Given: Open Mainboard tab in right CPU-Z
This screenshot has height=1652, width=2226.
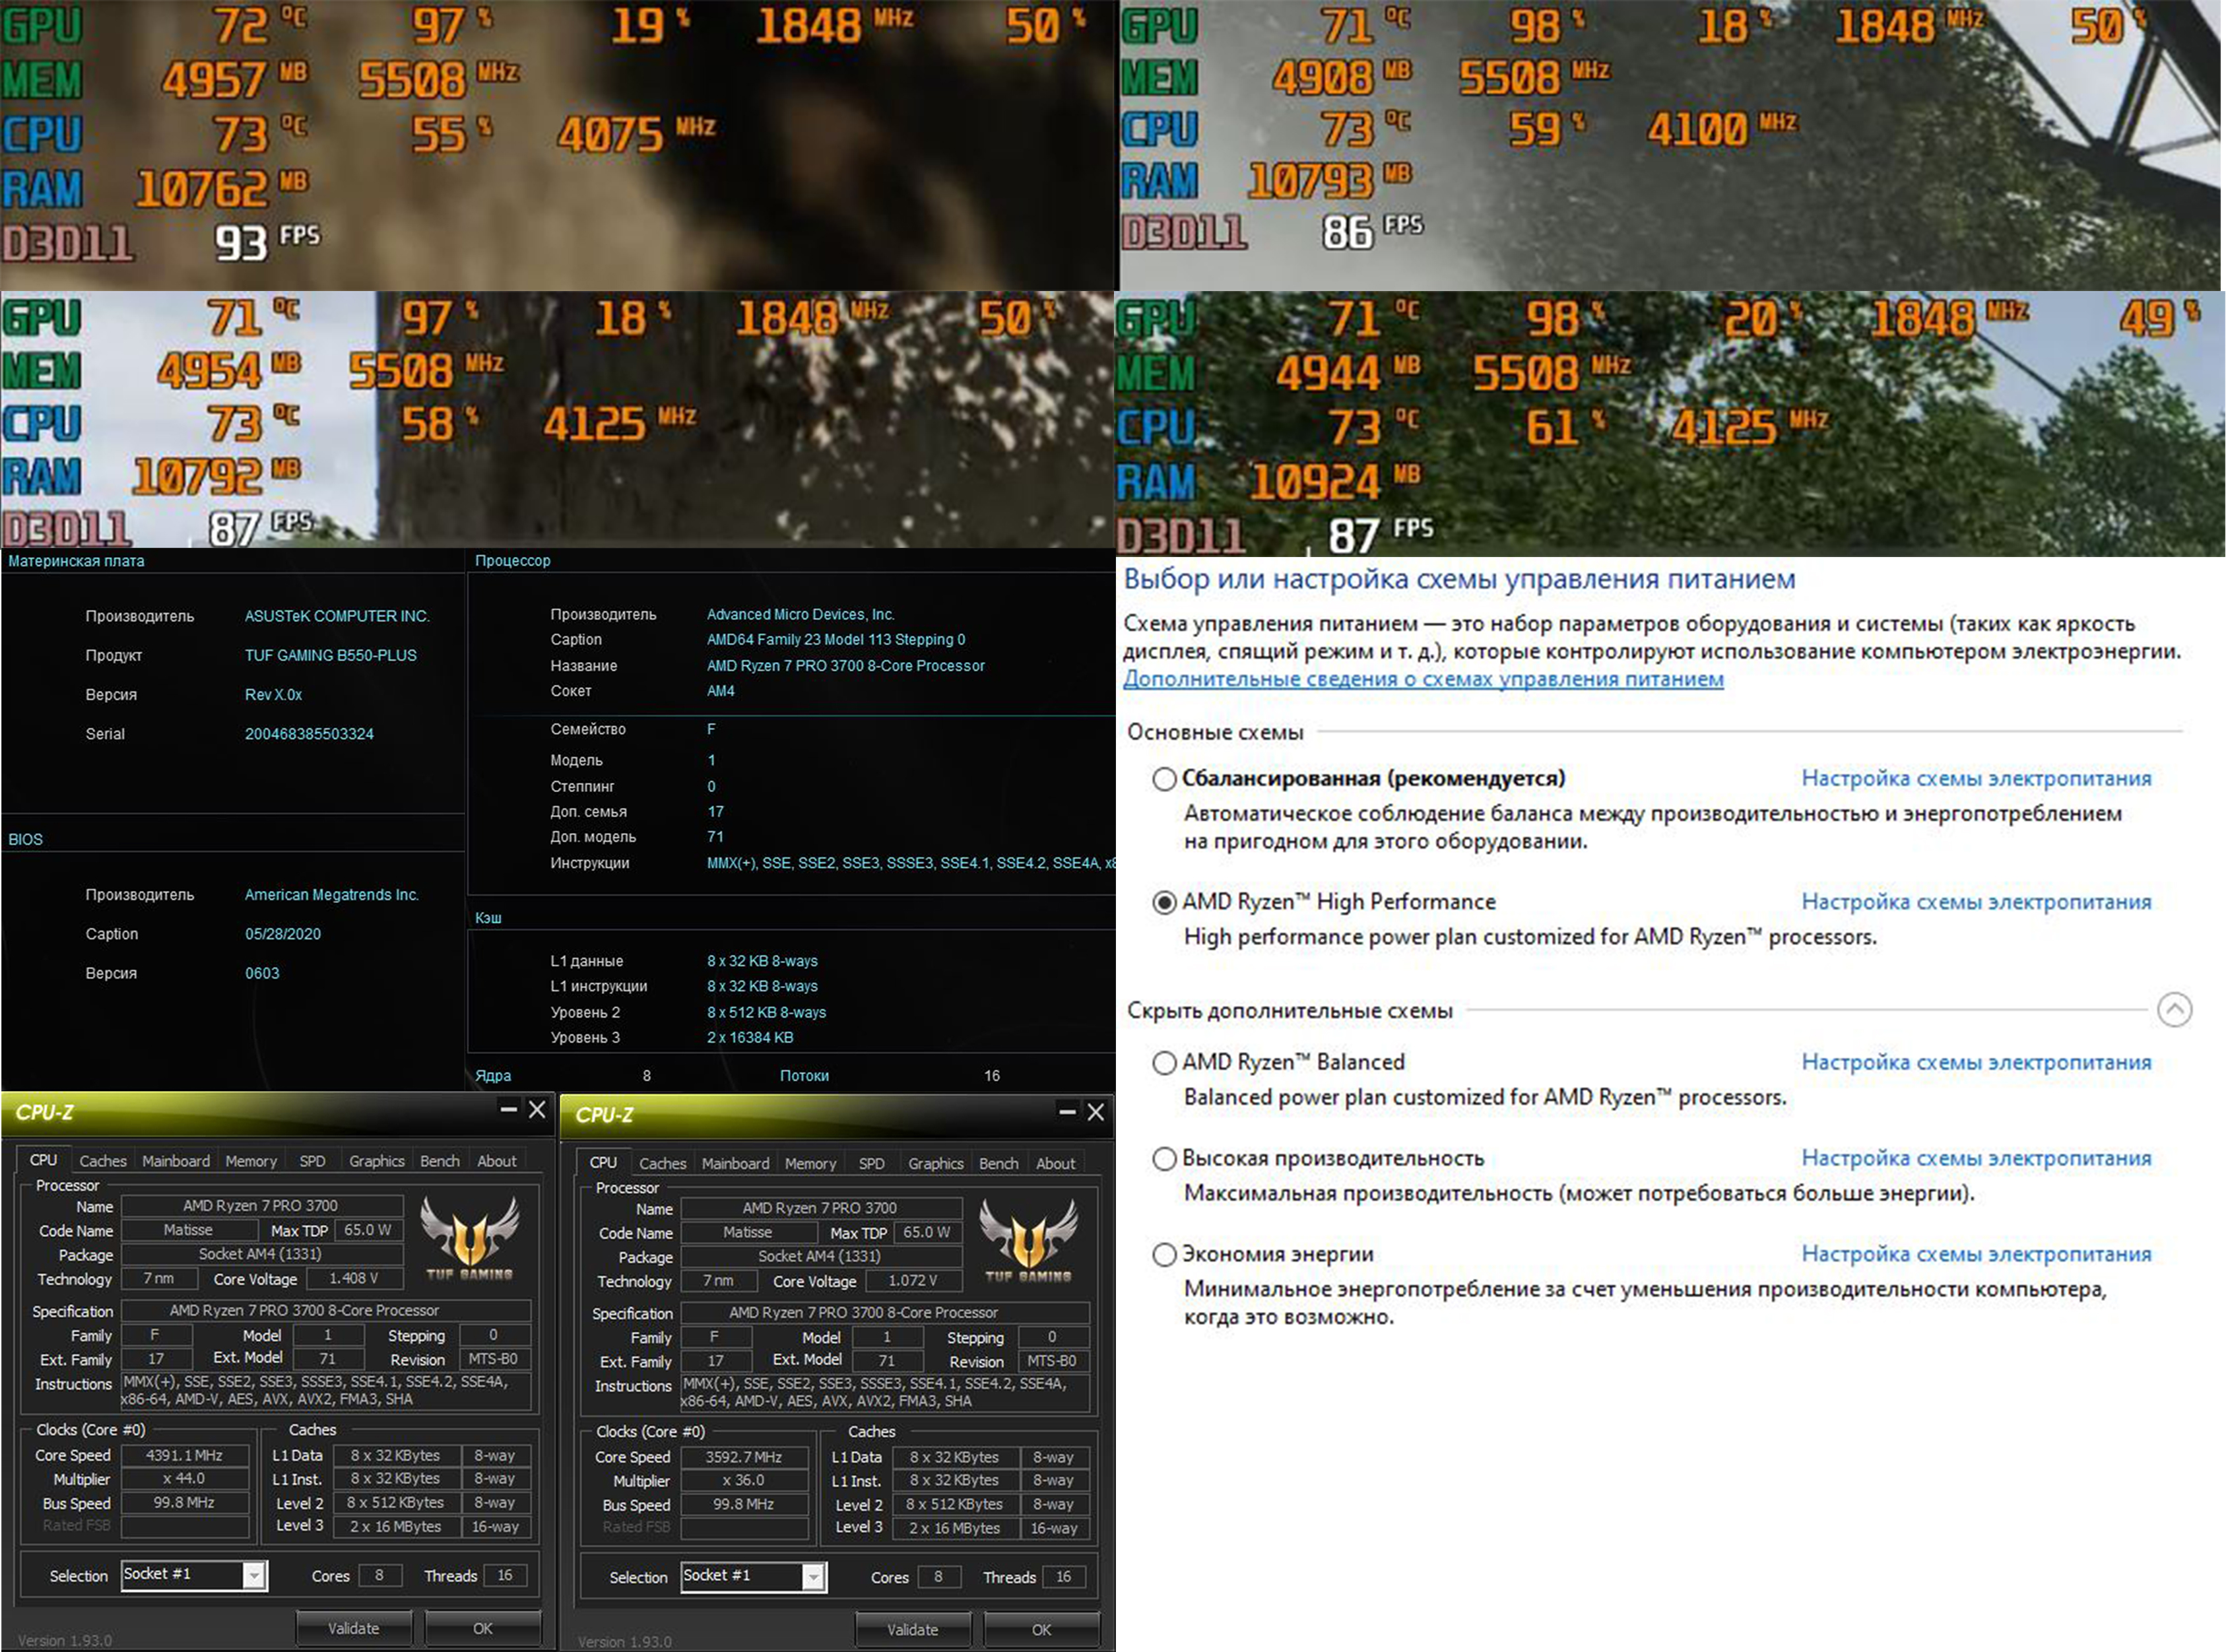Looking at the screenshot, I should (x=735, y=1164).
